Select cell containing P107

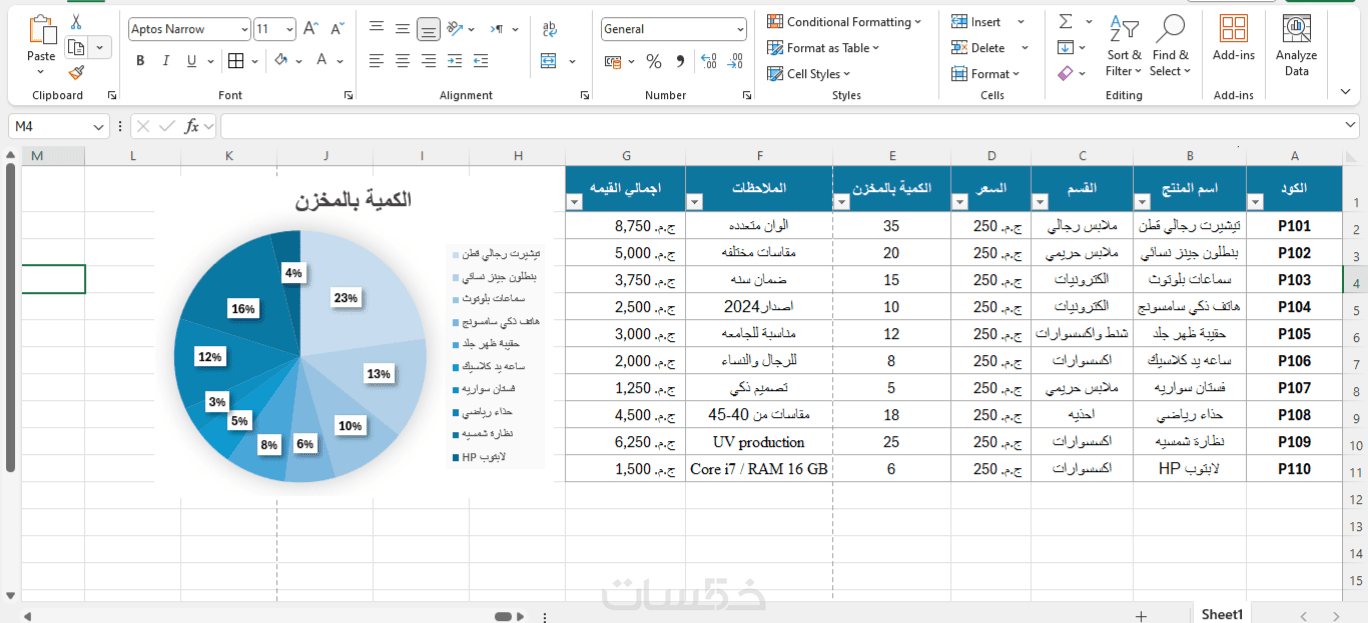tap(1294, 388)
